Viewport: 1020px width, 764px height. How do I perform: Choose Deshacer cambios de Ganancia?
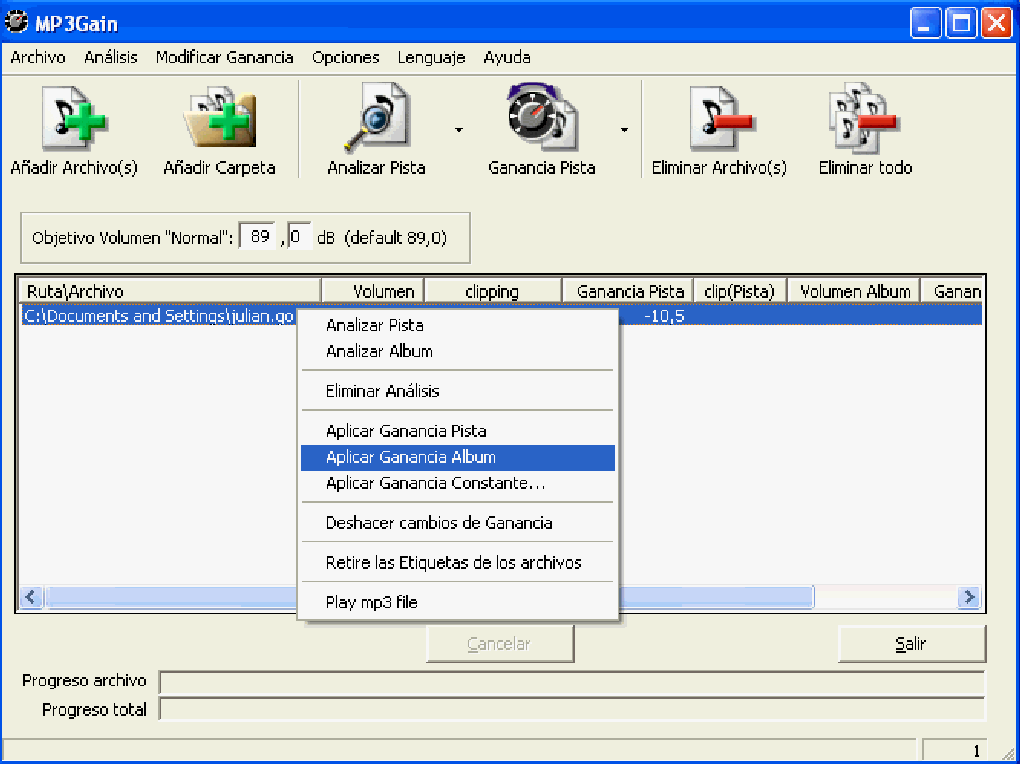(458, 523)
